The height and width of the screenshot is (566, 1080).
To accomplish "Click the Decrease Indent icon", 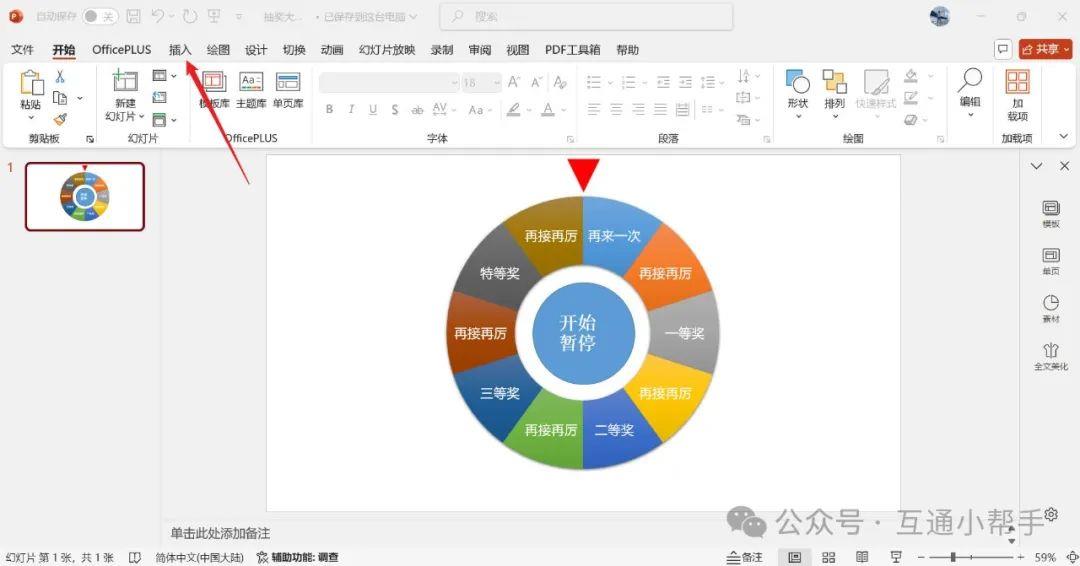I will pos(663,83).
